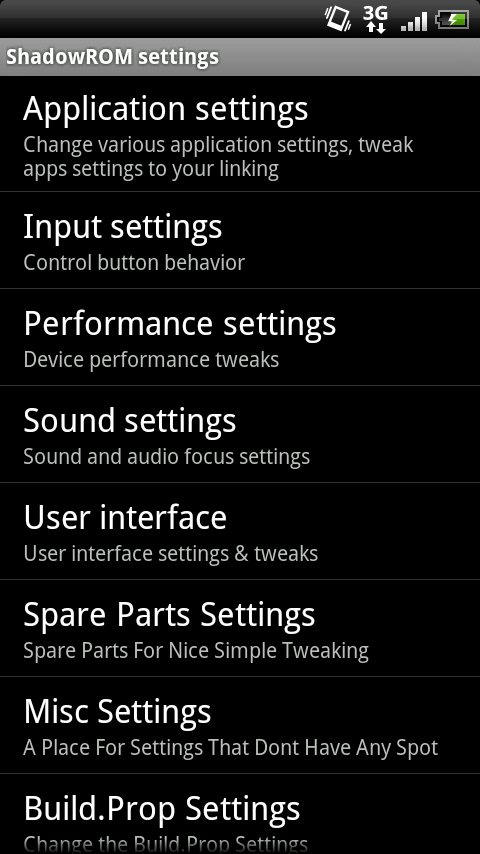Open Build.Prop Settings
This screenshot has width=480, height=854.
click(240, 814)
